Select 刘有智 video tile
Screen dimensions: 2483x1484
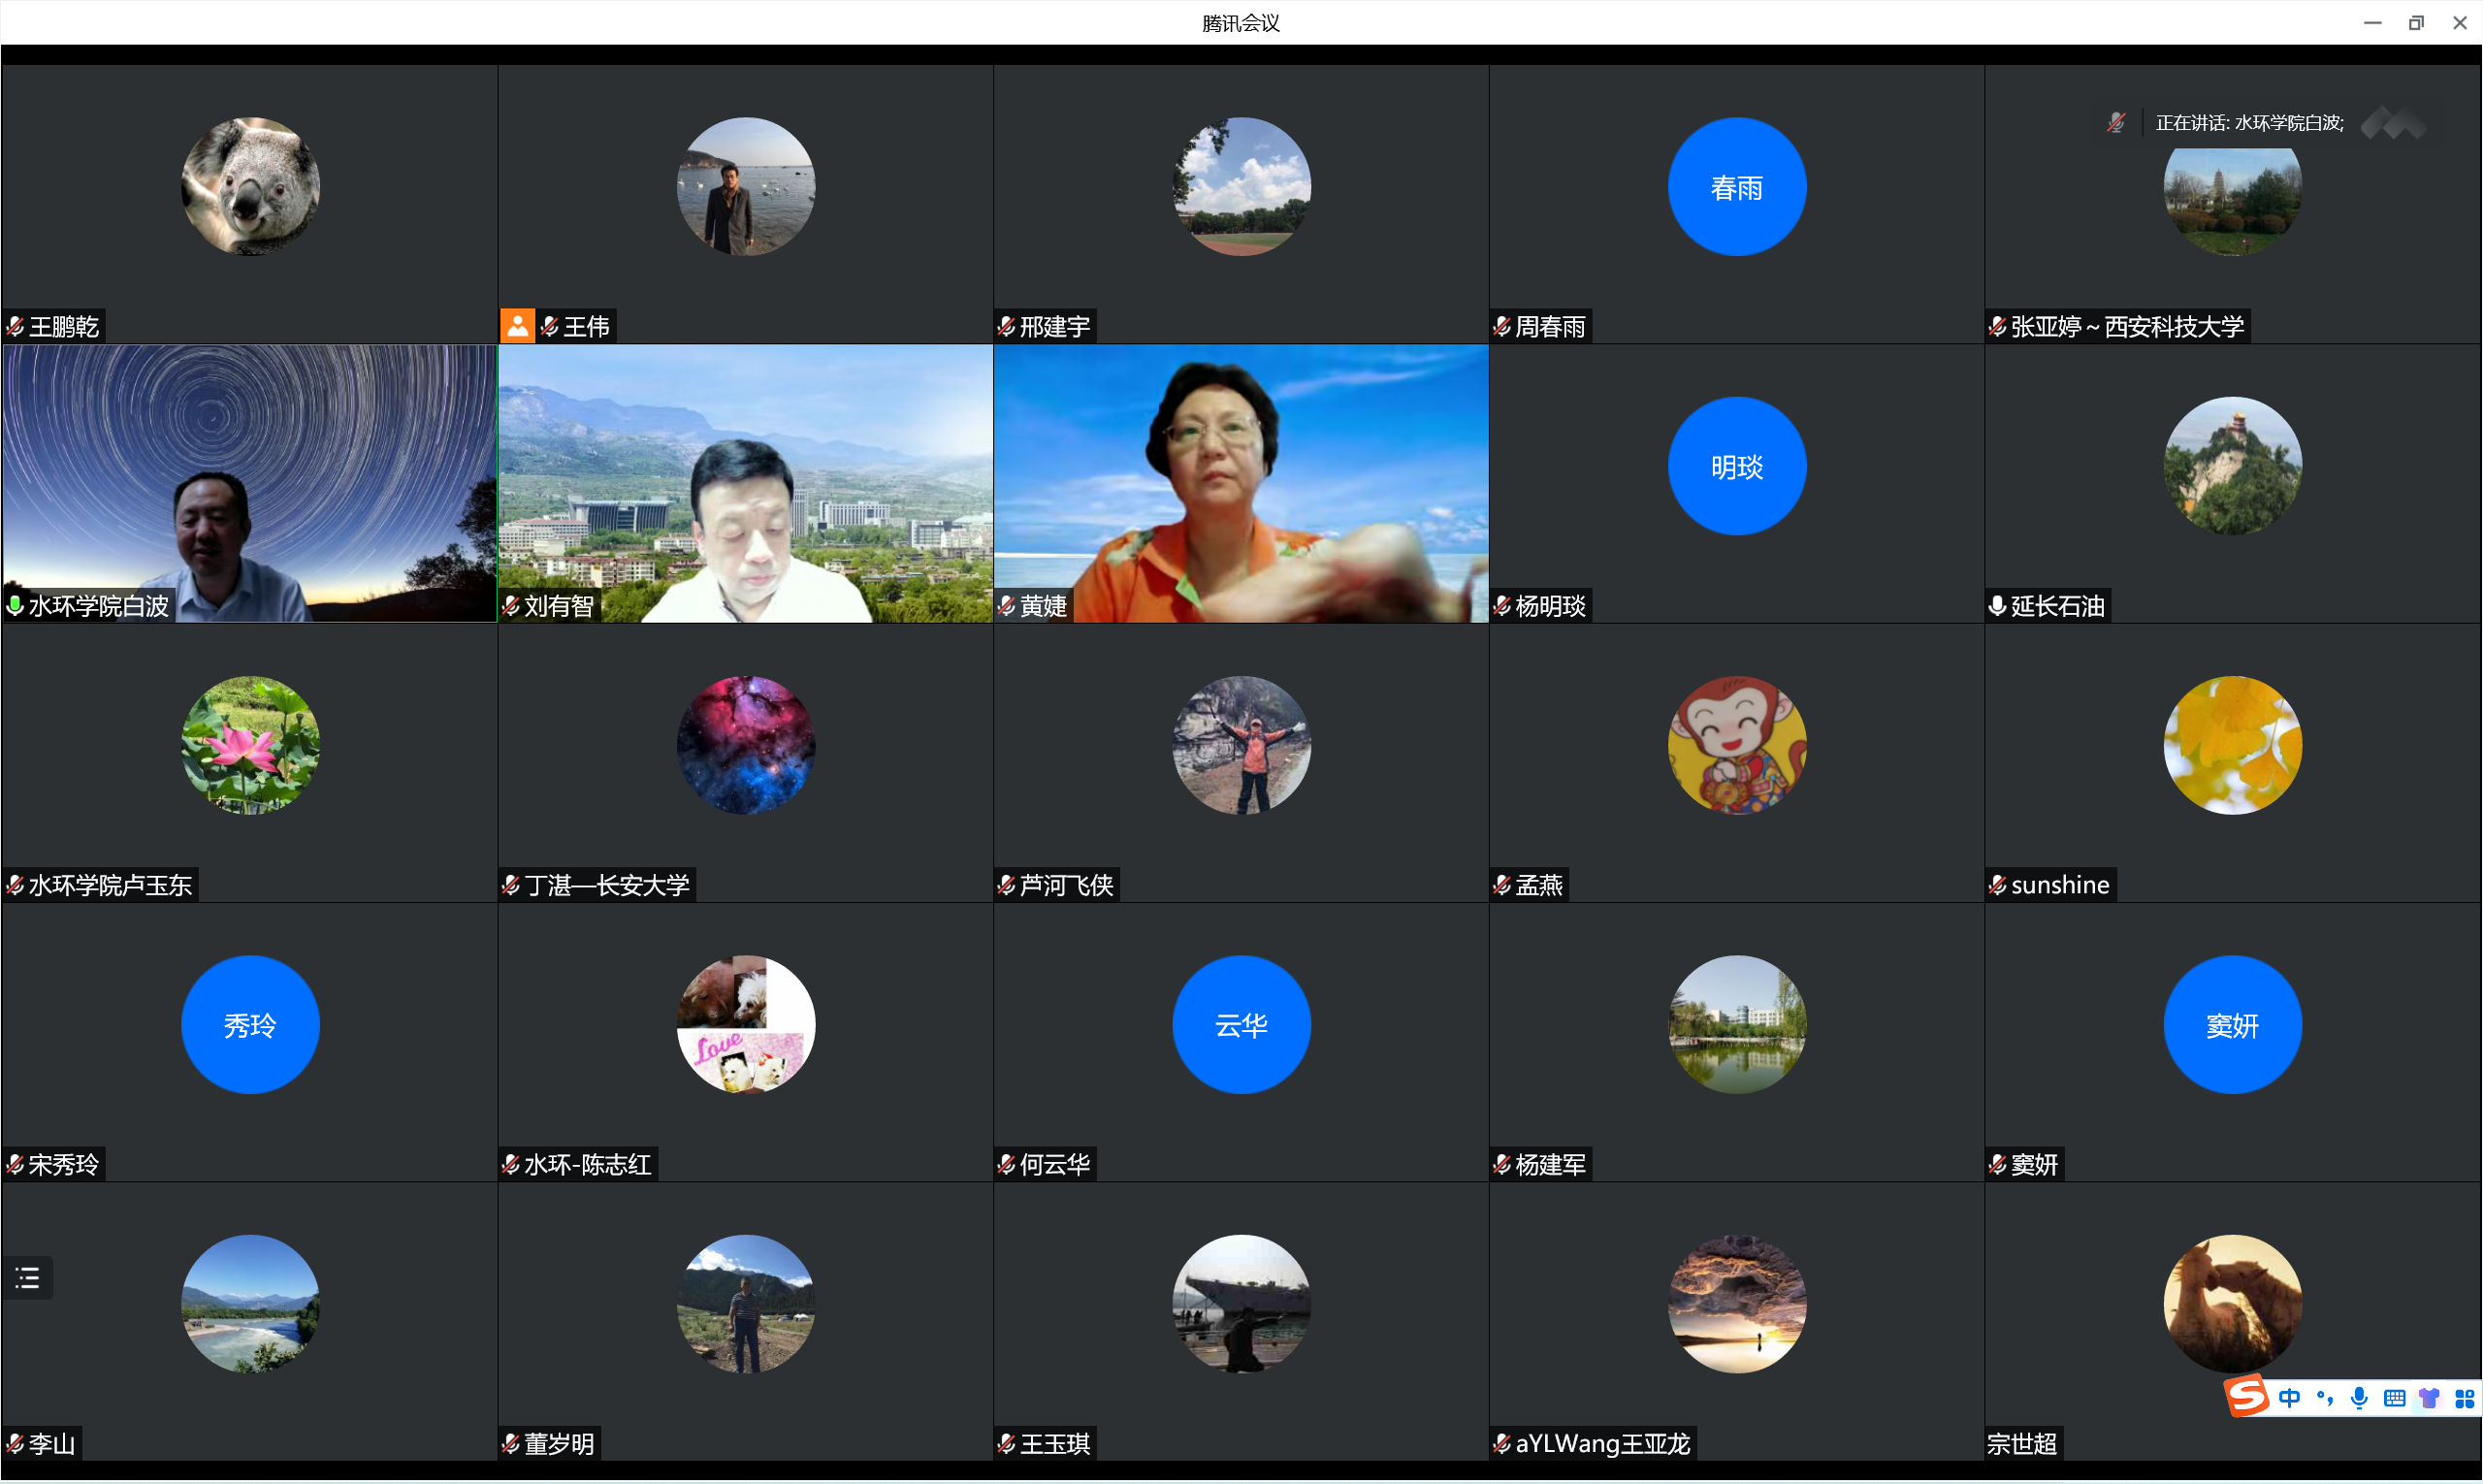(x=745, y=484)
